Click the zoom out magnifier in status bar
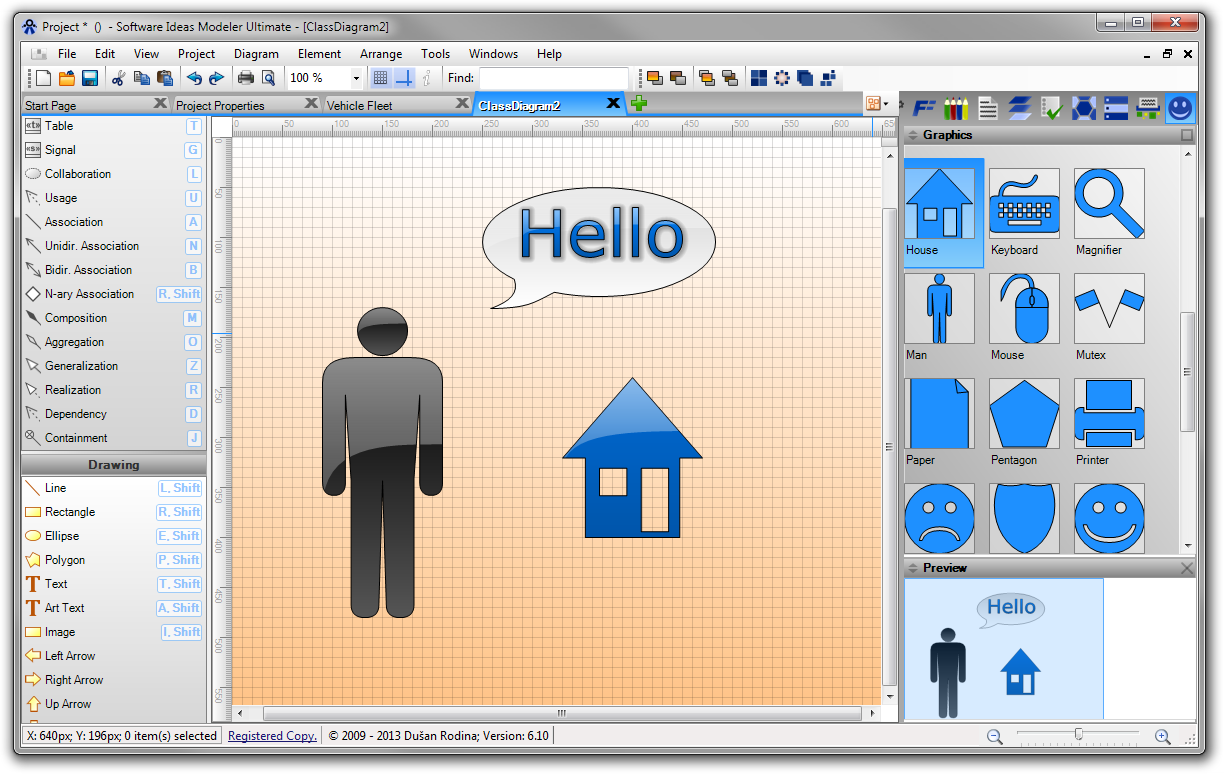The height and width of the screenshot is (774, 1224). click(x=994, y=737)
